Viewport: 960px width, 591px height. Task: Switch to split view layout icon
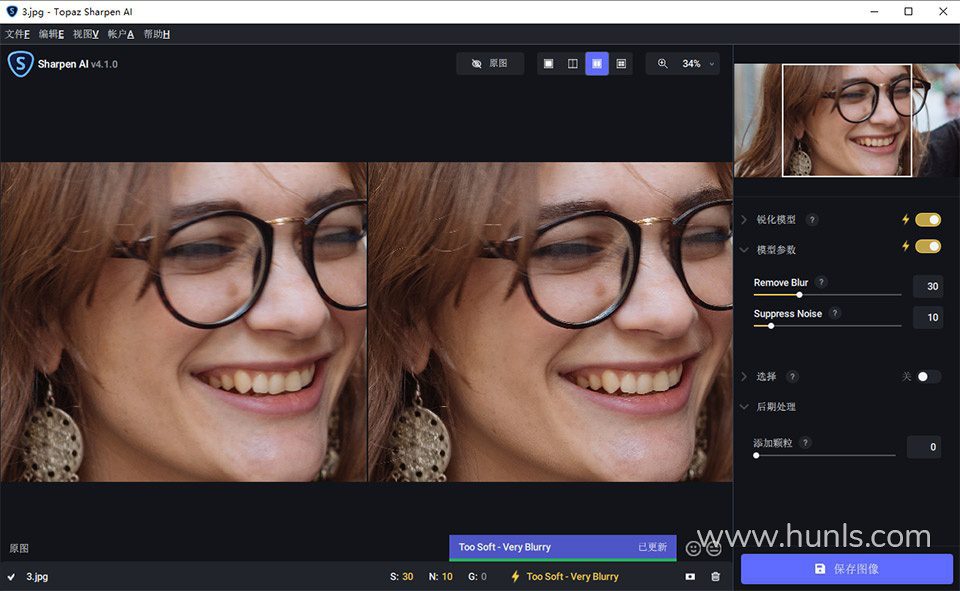[x=573, y=64]
